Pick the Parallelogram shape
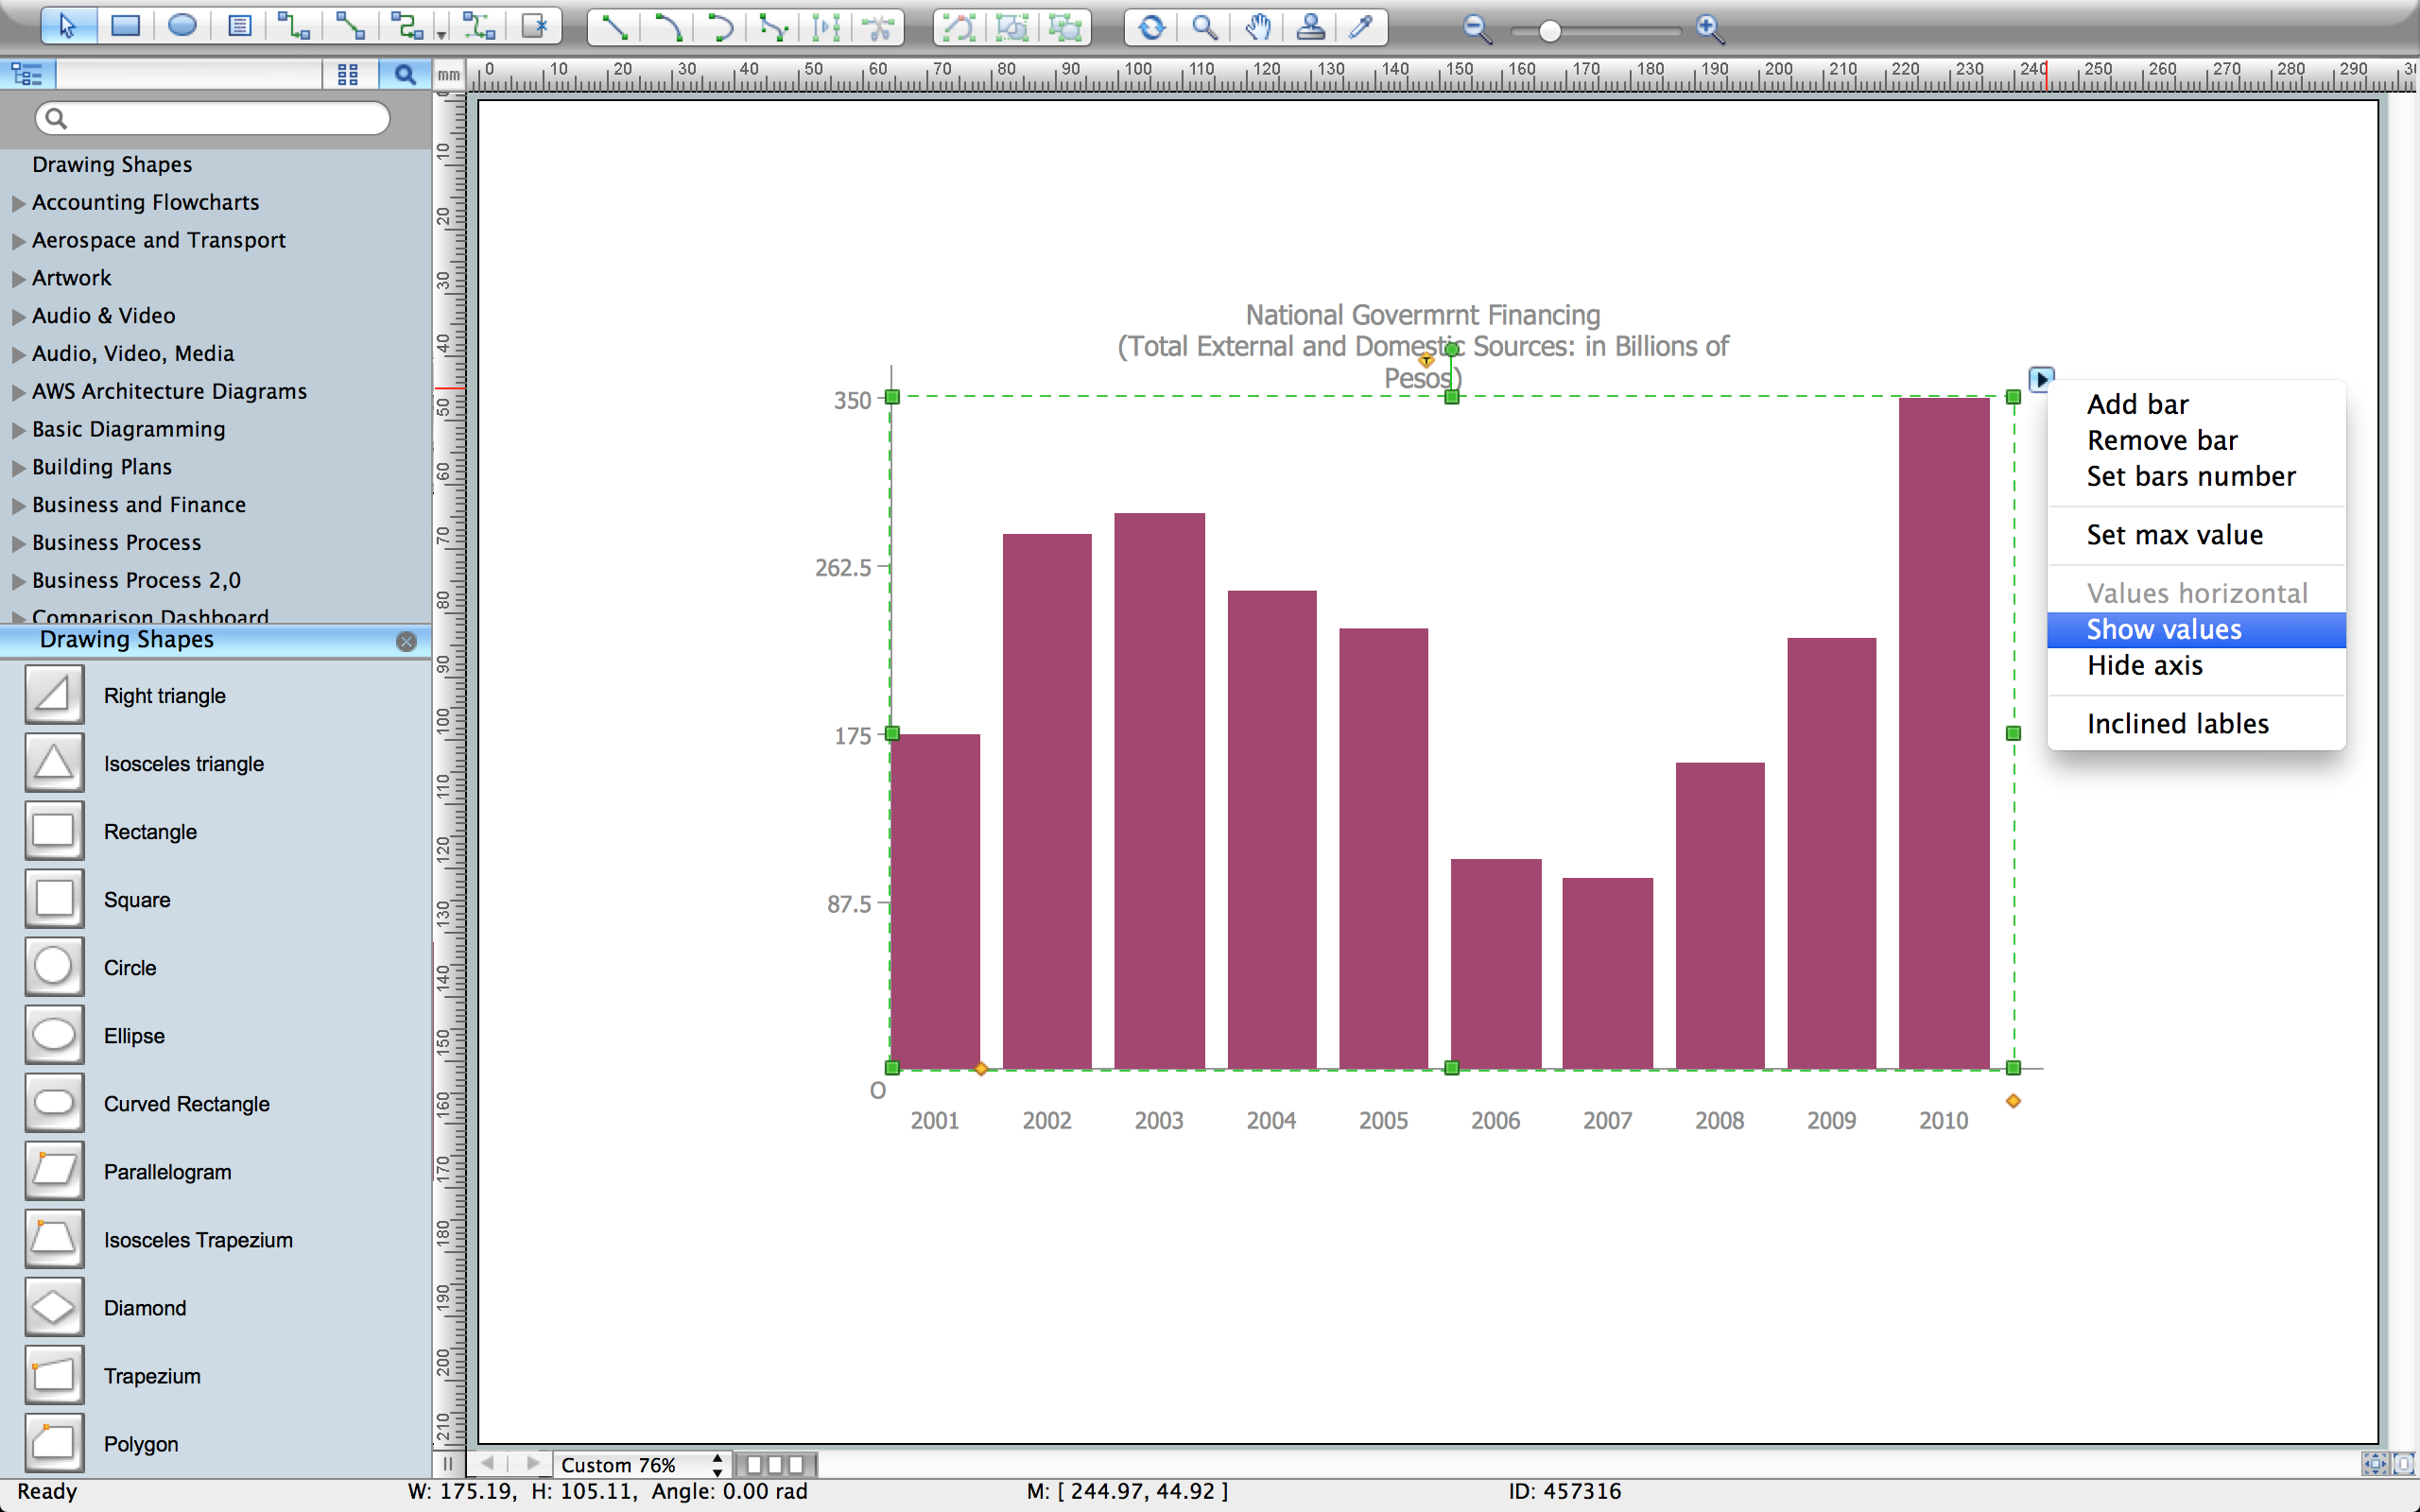Viewport: 2420px width, 1512px height. 54,1171
